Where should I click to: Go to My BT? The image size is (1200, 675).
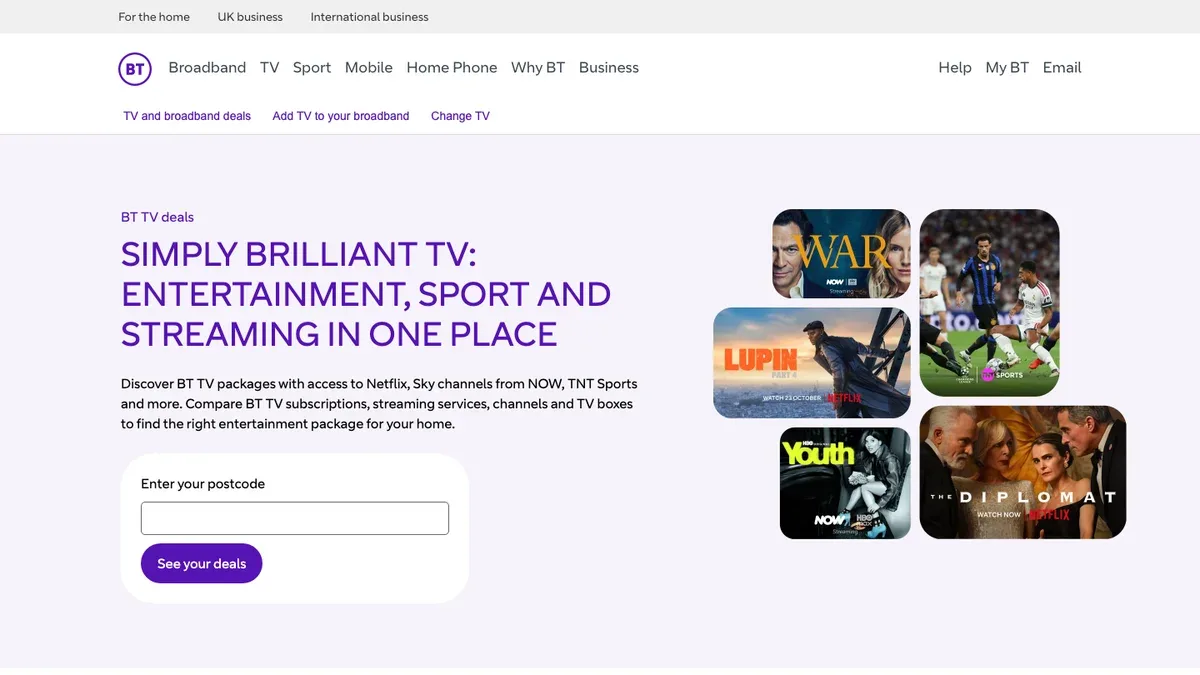tap(1007, 68)
